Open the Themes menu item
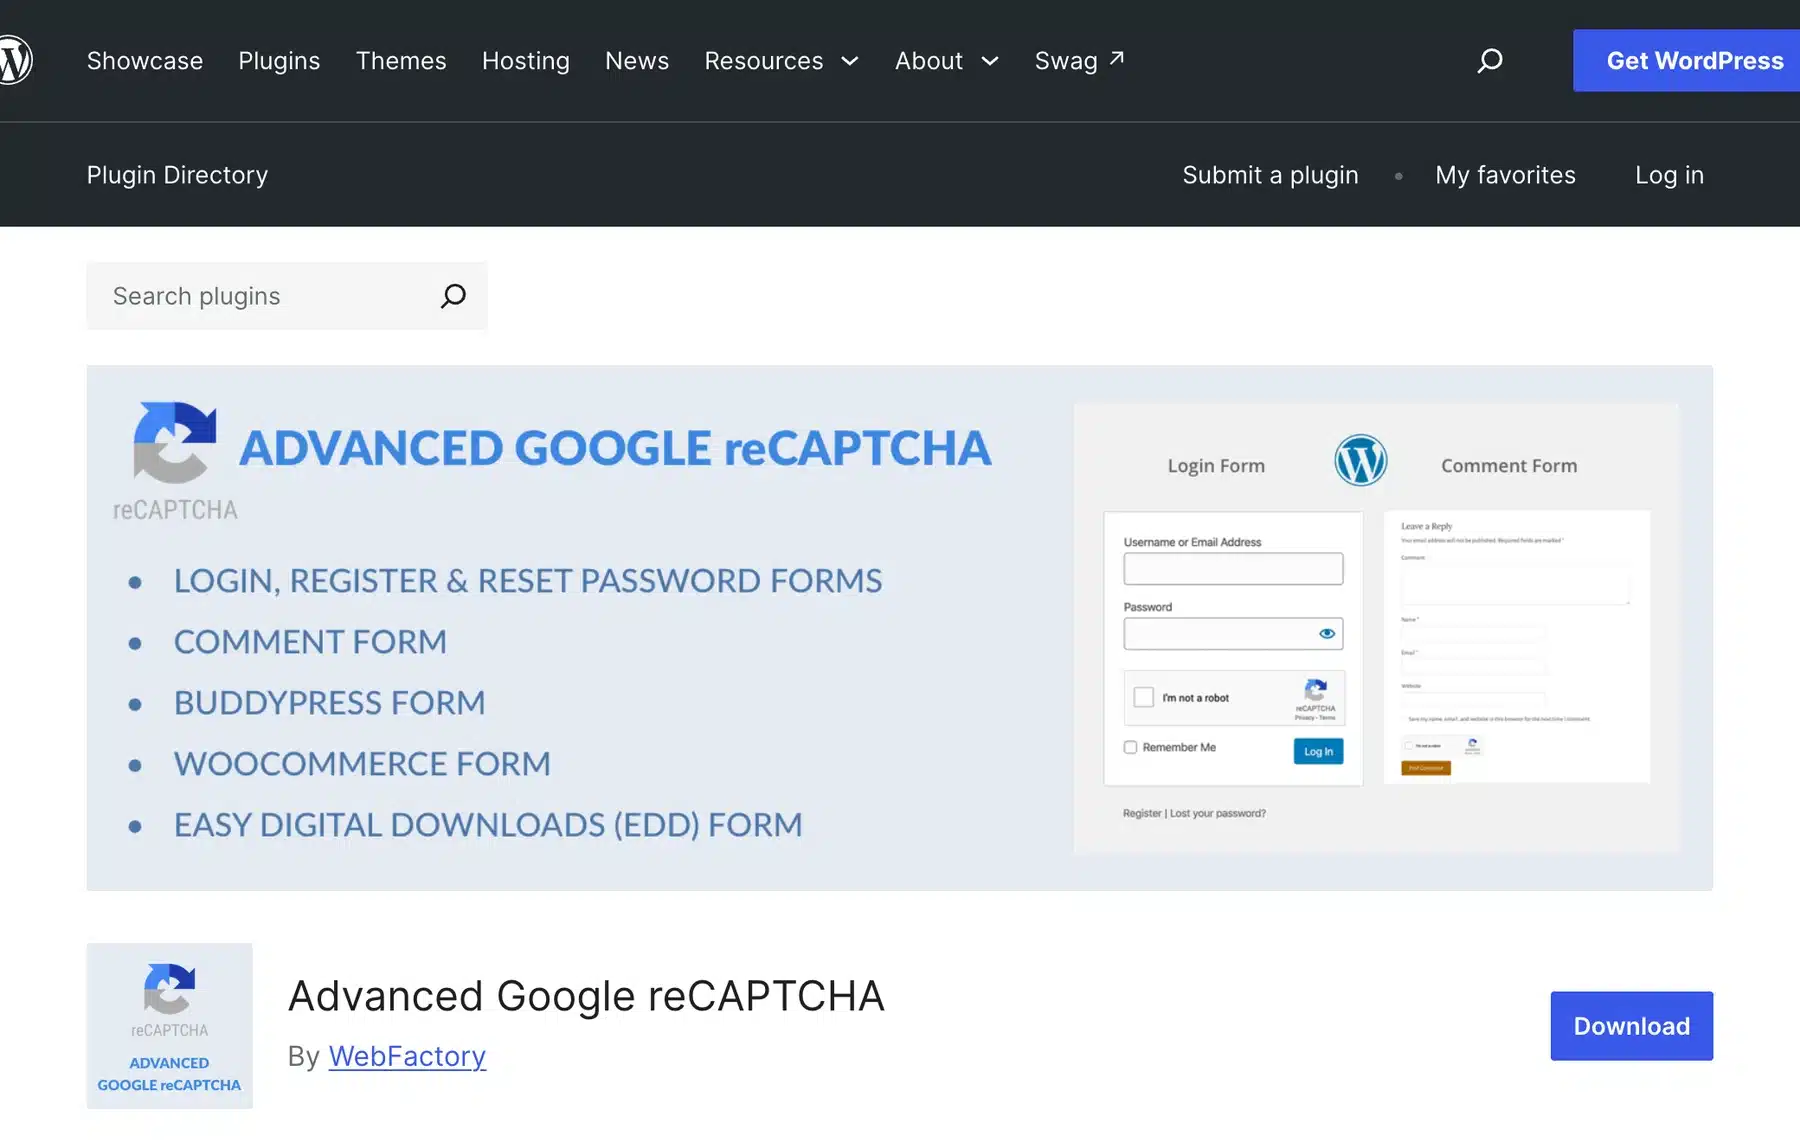This screenshot has height=1142, width=1800. (x=401, y=61)
